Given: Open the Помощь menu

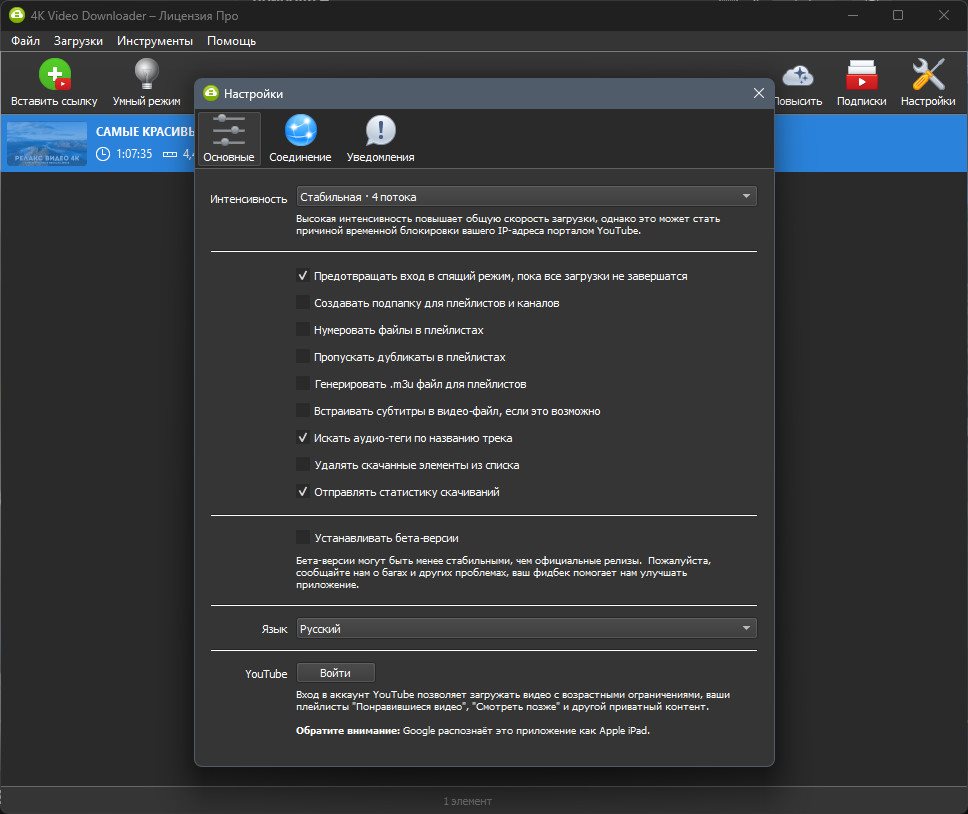Looking at the screenshot, I should click(231, 41).
